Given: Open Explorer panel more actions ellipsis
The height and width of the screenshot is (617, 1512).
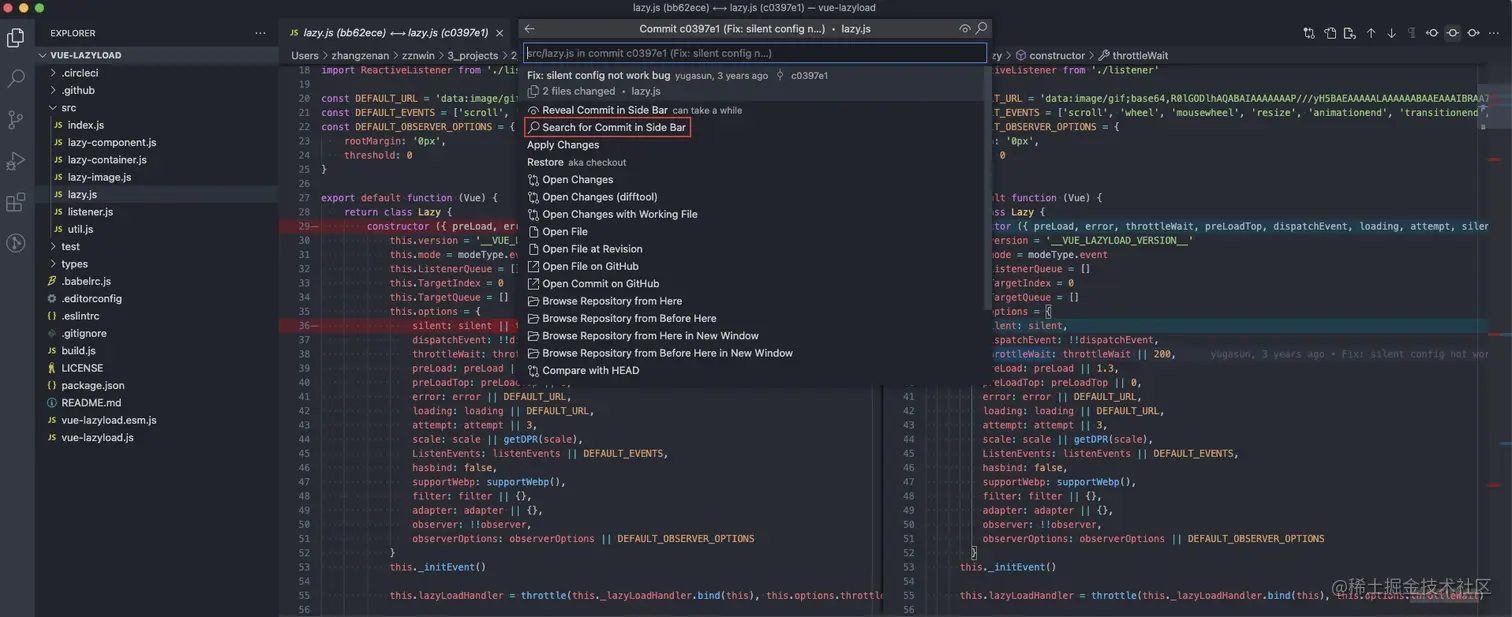Looking at the screenshot, I should click(x=261, y=33).
